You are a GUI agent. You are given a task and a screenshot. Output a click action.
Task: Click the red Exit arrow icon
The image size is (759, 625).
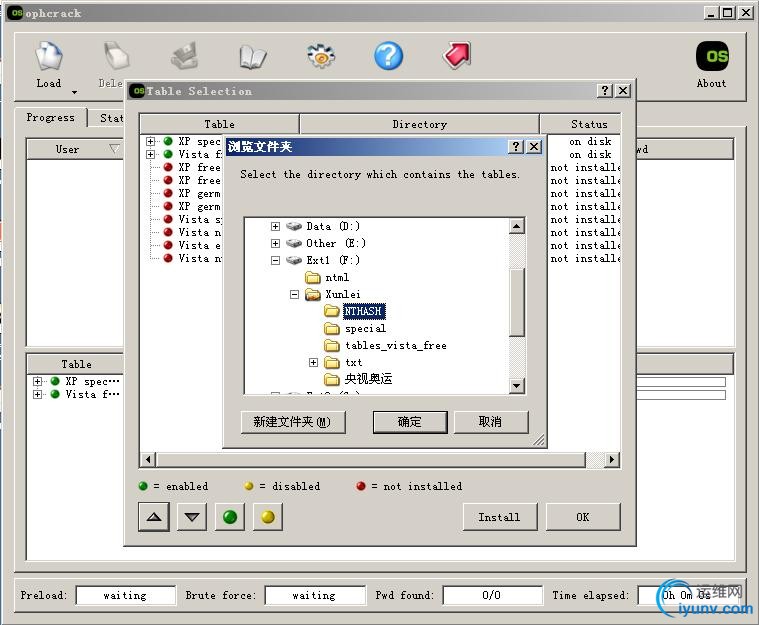click(456, 55)
